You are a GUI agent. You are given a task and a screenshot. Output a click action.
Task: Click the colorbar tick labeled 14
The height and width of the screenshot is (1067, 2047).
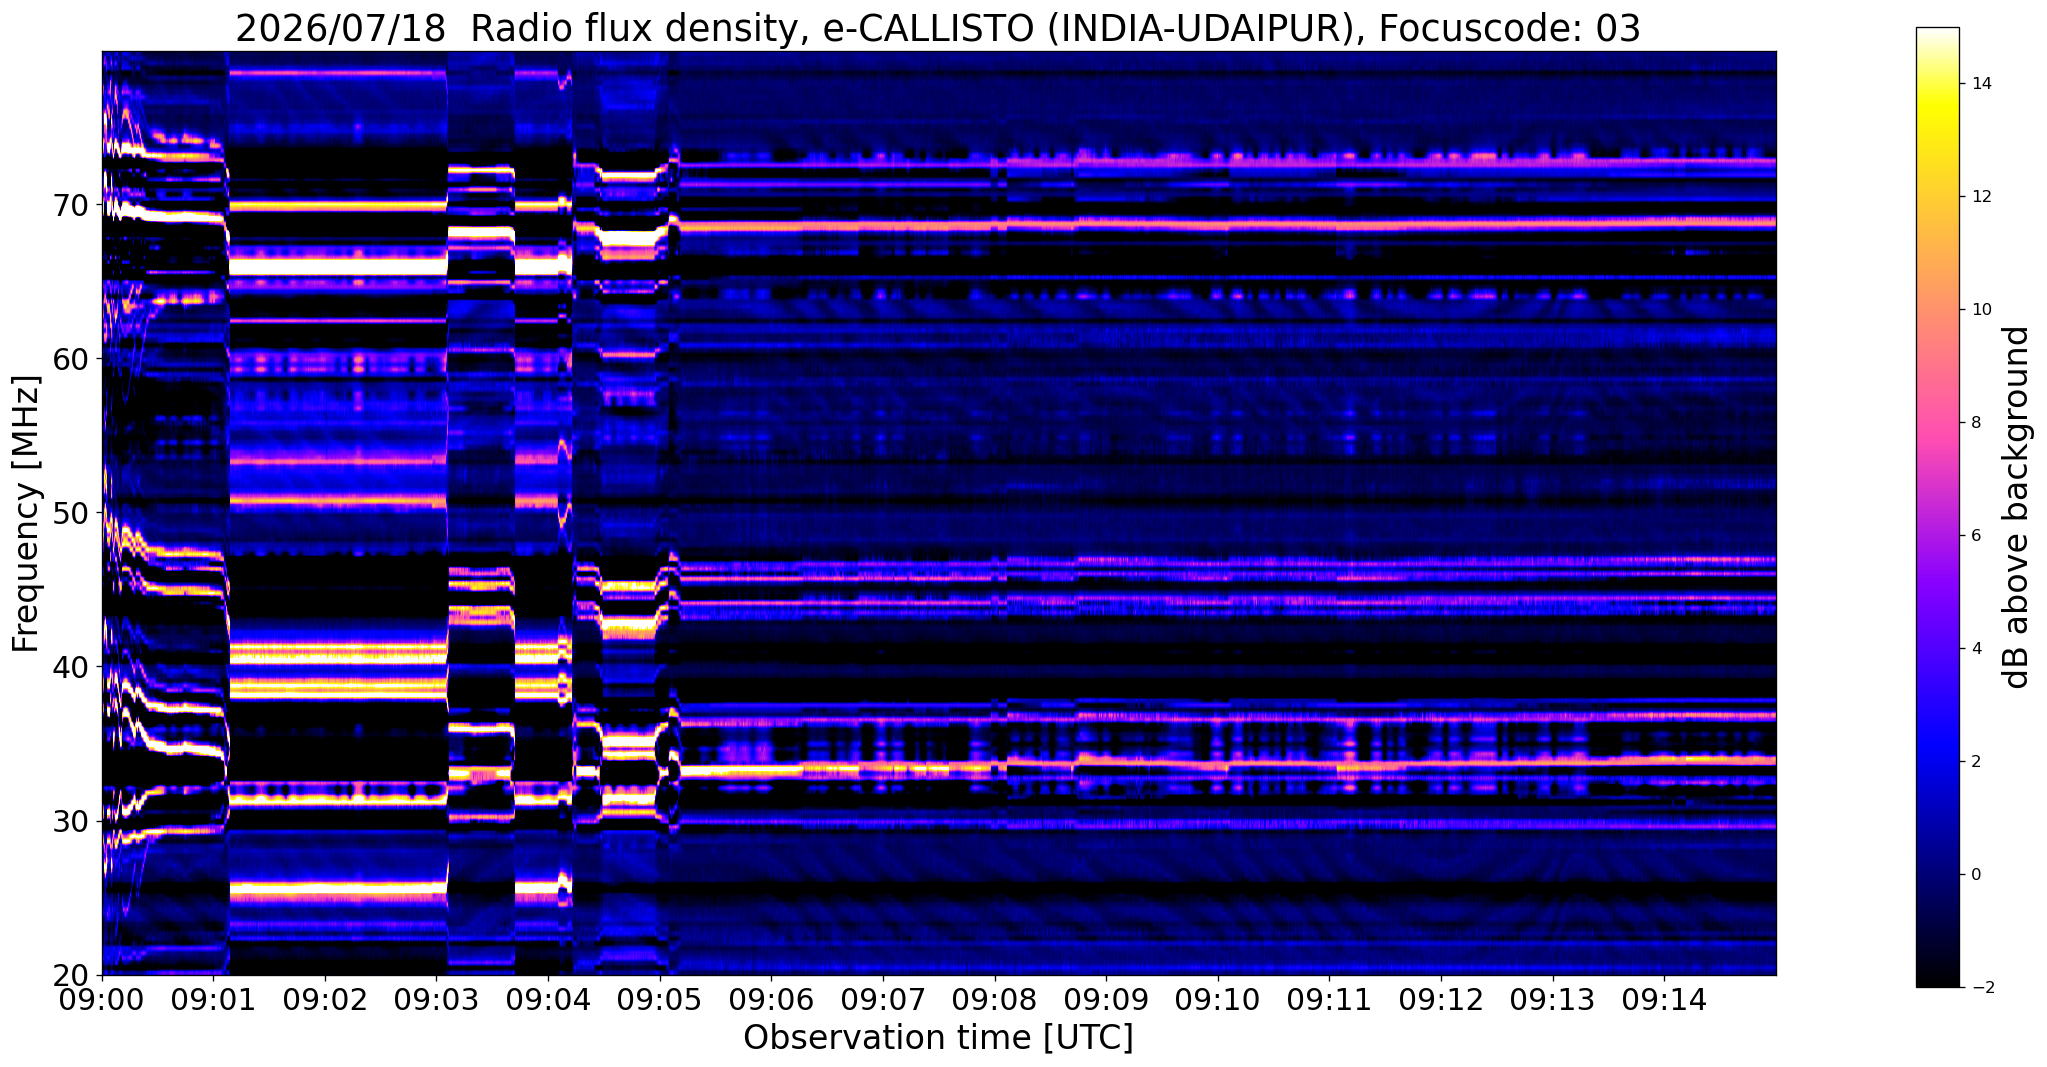point(1981,84)
